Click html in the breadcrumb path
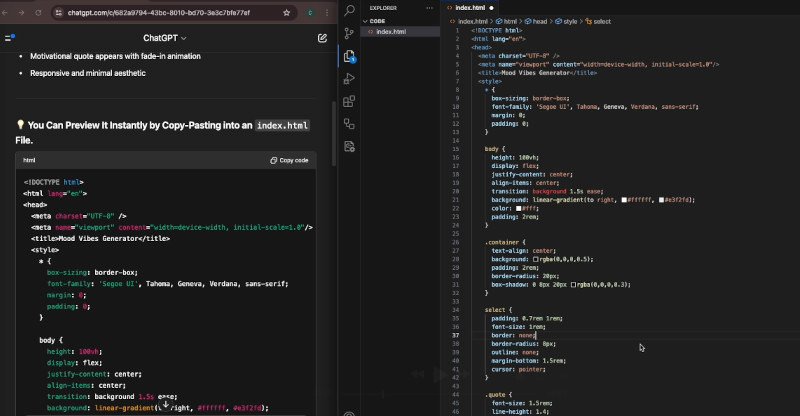This screenshot has width=800, height=416. [x=510, y=21]
